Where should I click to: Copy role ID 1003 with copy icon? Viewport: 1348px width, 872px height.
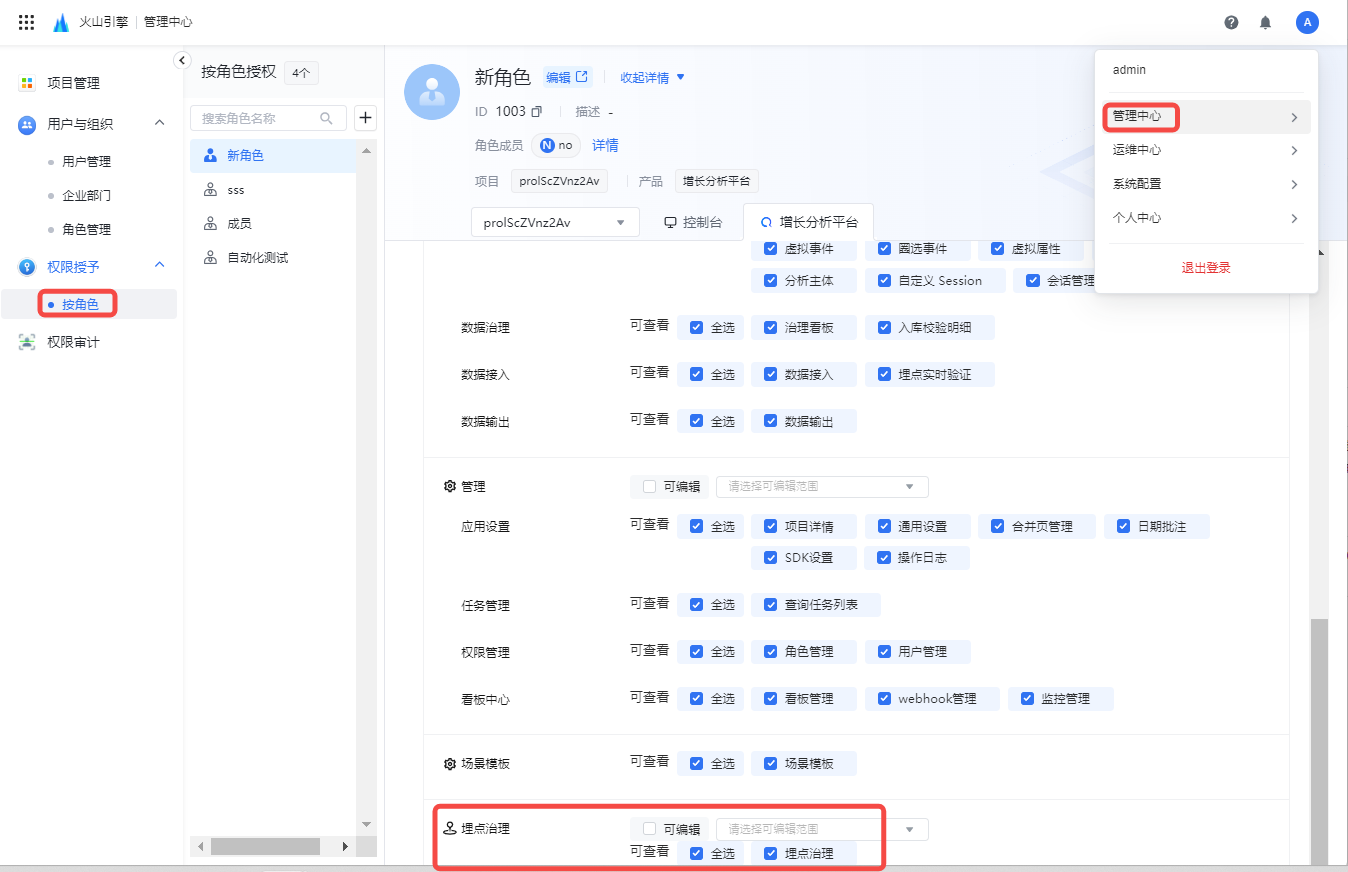[x=537, y=111]
